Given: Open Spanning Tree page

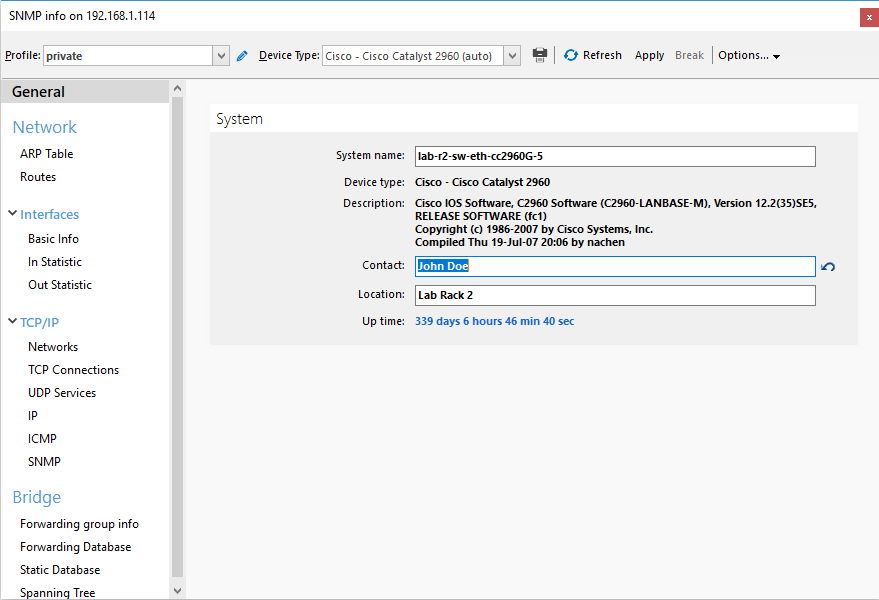Looking at the screenshot, I should click(x=57, y=593).
